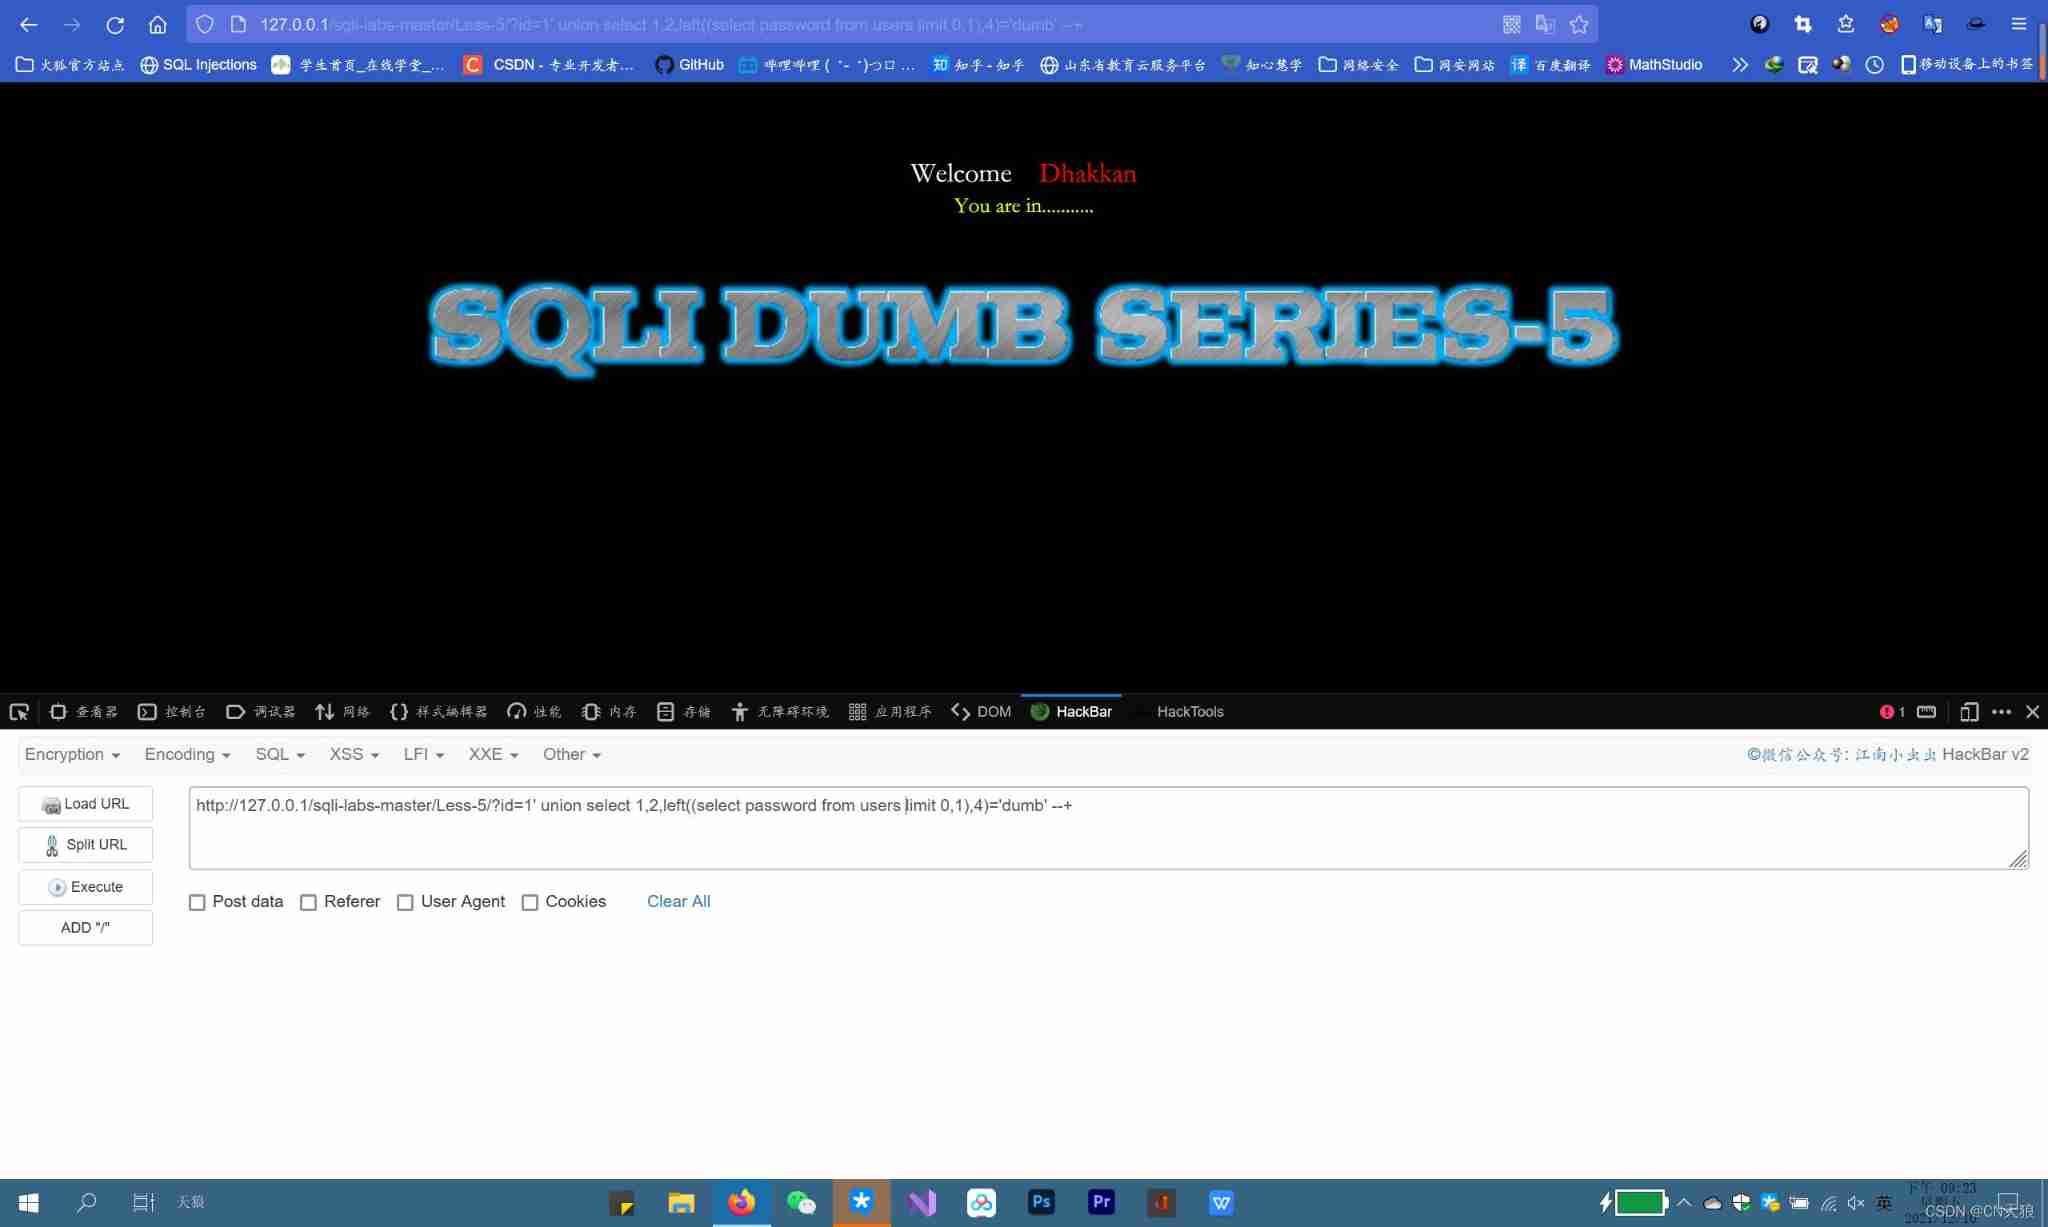Open the SQL dropdown menu

(279, 755)
